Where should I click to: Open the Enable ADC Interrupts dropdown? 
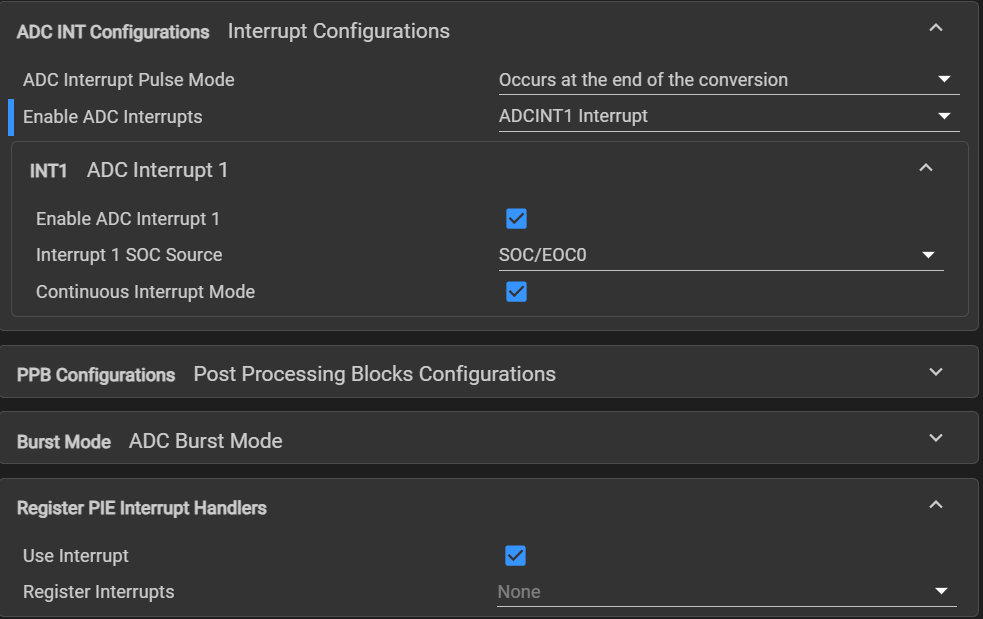[x=728, y=116]
